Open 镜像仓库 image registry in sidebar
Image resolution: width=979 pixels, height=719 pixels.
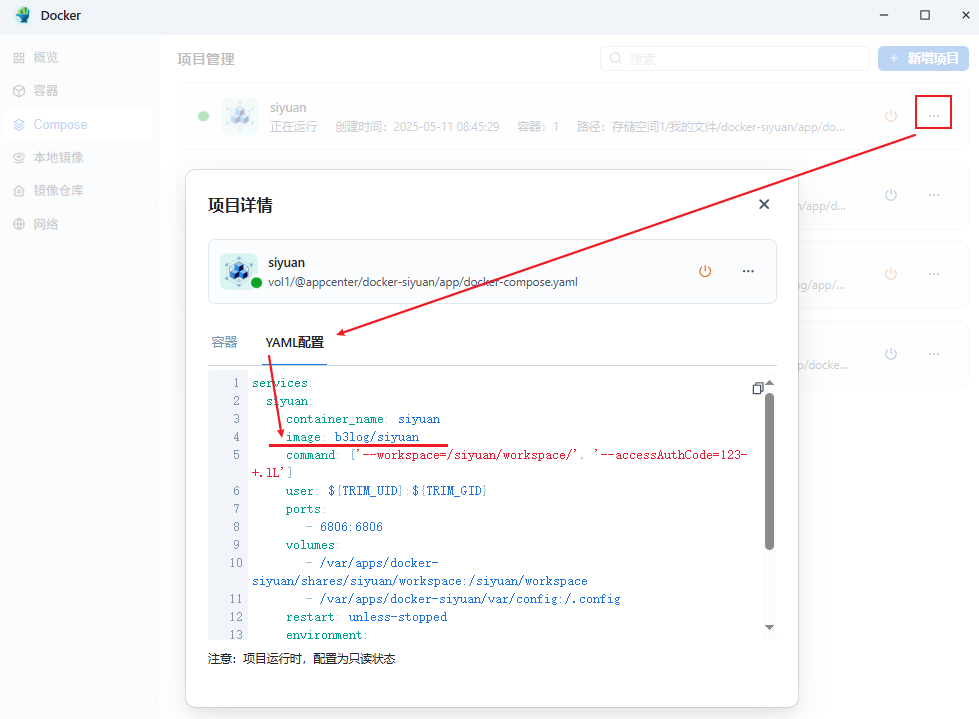[48, 190]
